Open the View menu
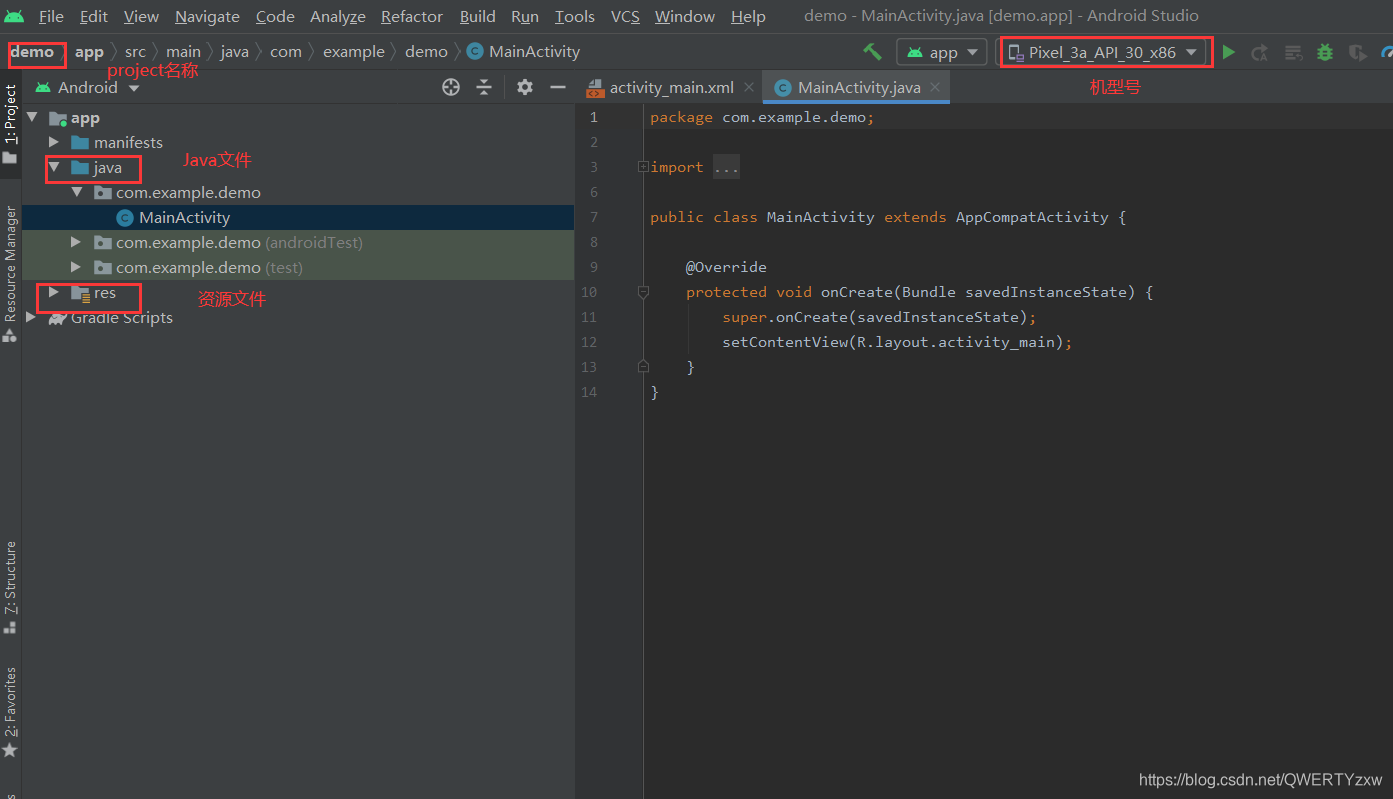The image size is (1393, 799). pyautogui.click(x=141, y=16)
